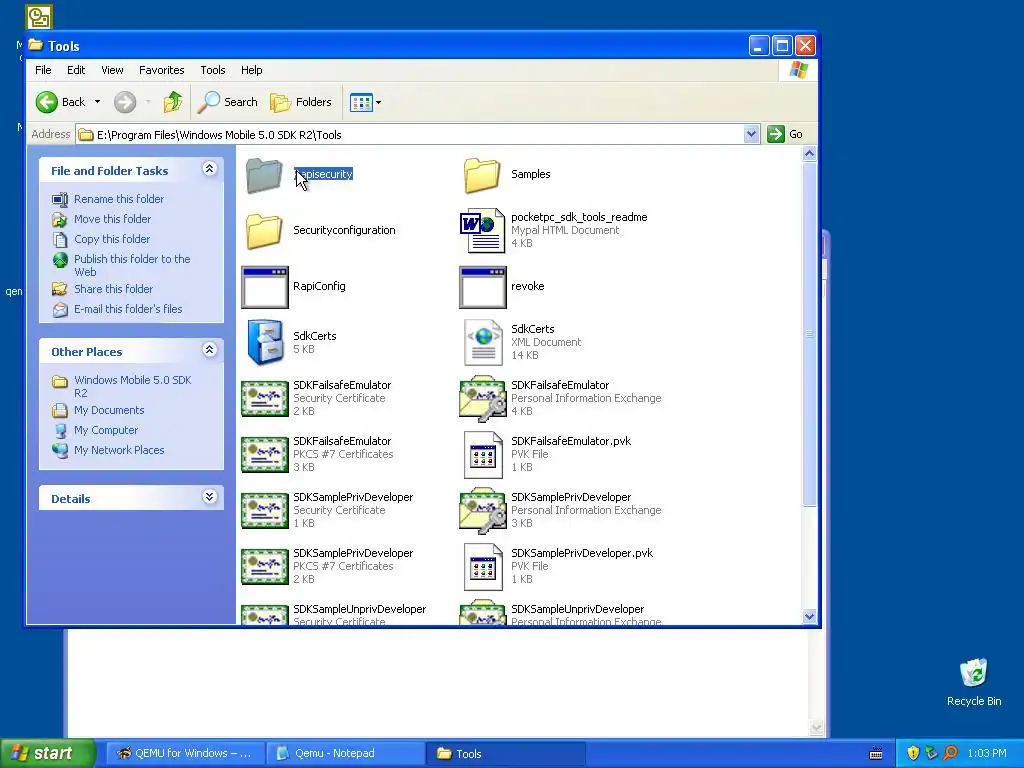Select SDKSamplePrivDeveloper Personal Information Exchange icon
Viewport: 1024px width, 768px height.
(x=483, y=509)
